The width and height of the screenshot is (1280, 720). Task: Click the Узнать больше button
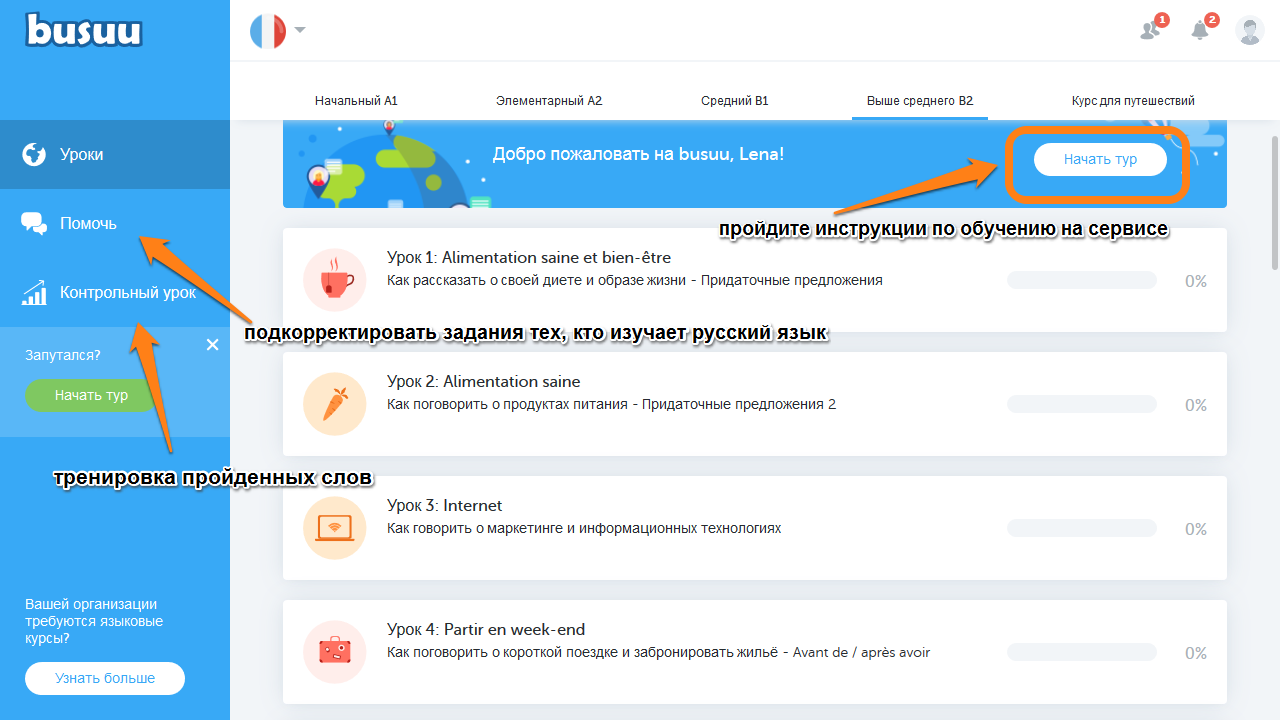(x=105, y=678)
